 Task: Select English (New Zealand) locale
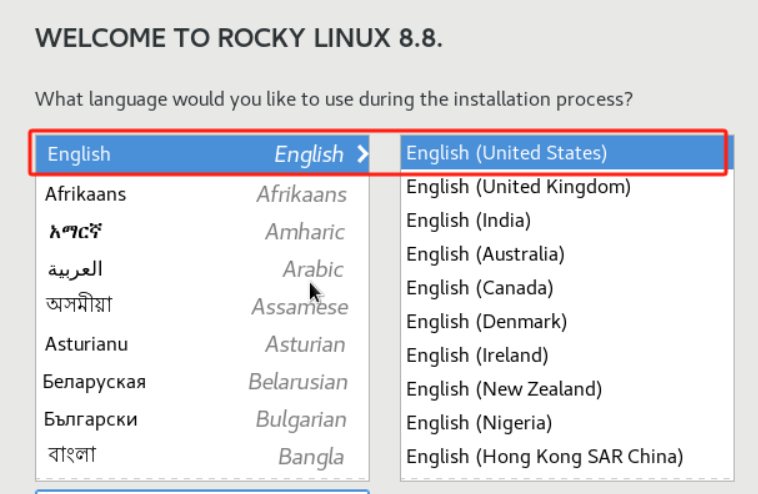(x=567, y=389)
